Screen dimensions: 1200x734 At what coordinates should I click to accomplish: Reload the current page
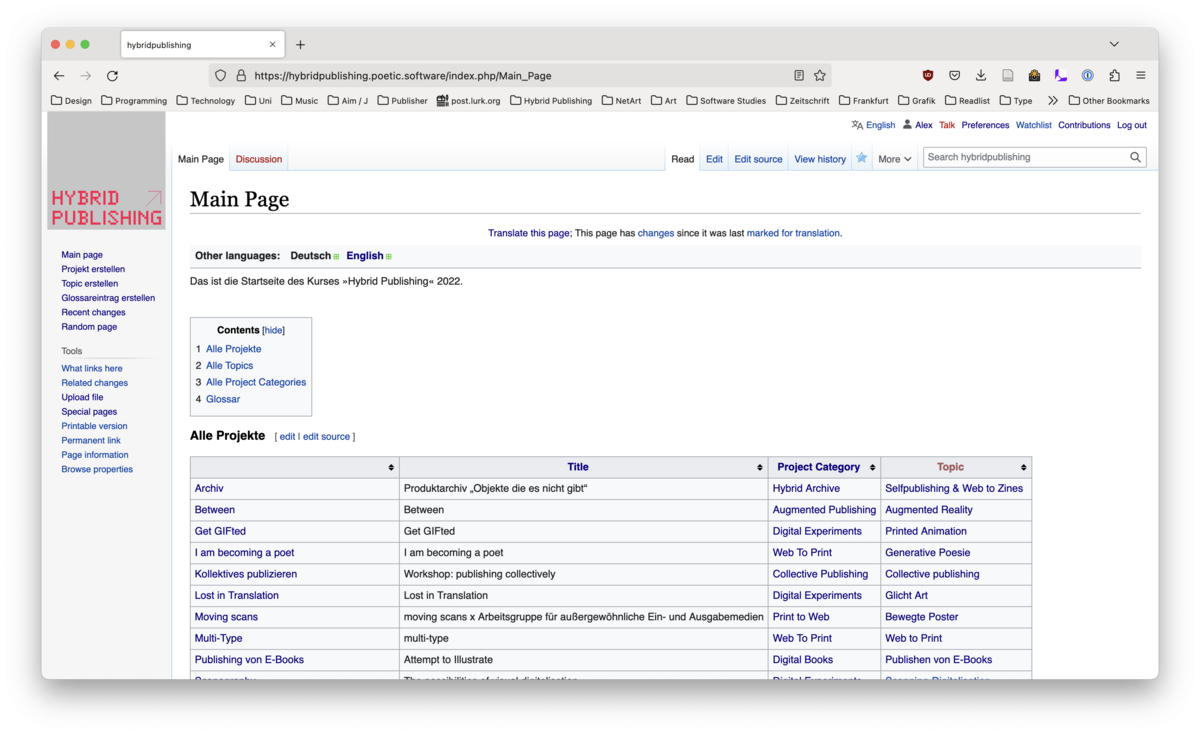point(112,75)
